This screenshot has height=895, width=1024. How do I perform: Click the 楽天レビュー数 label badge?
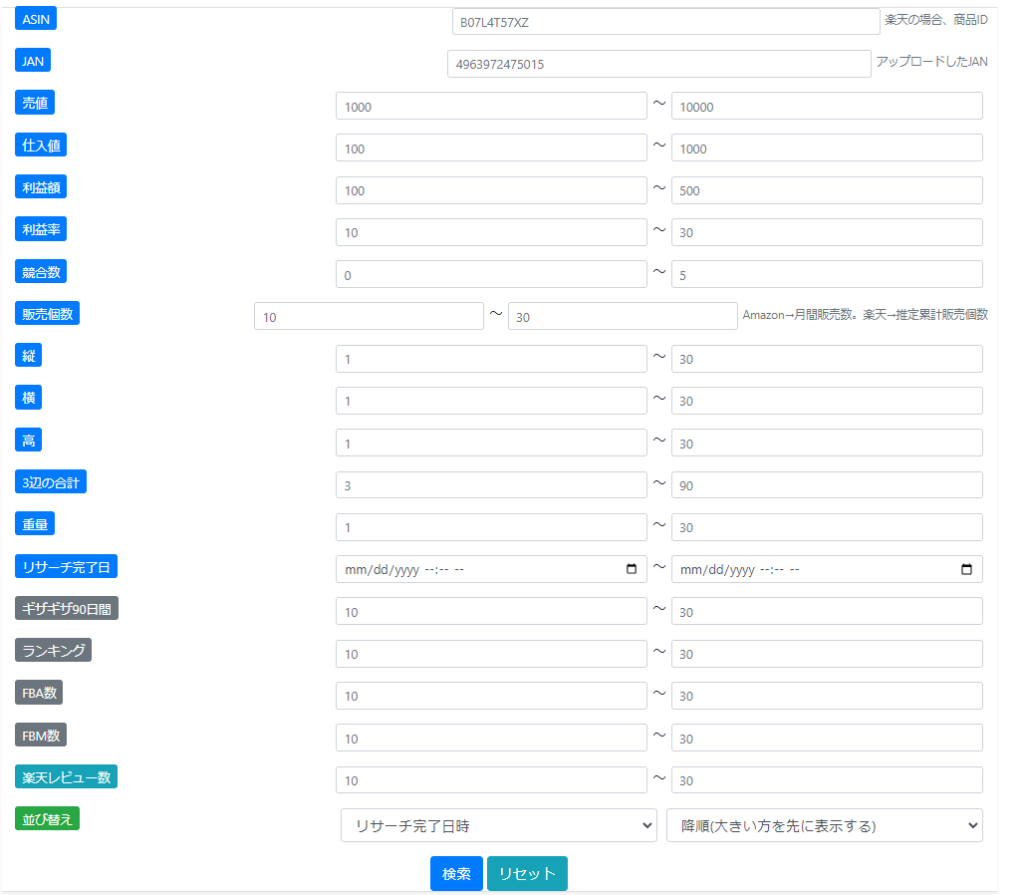[x=66, y=776]
